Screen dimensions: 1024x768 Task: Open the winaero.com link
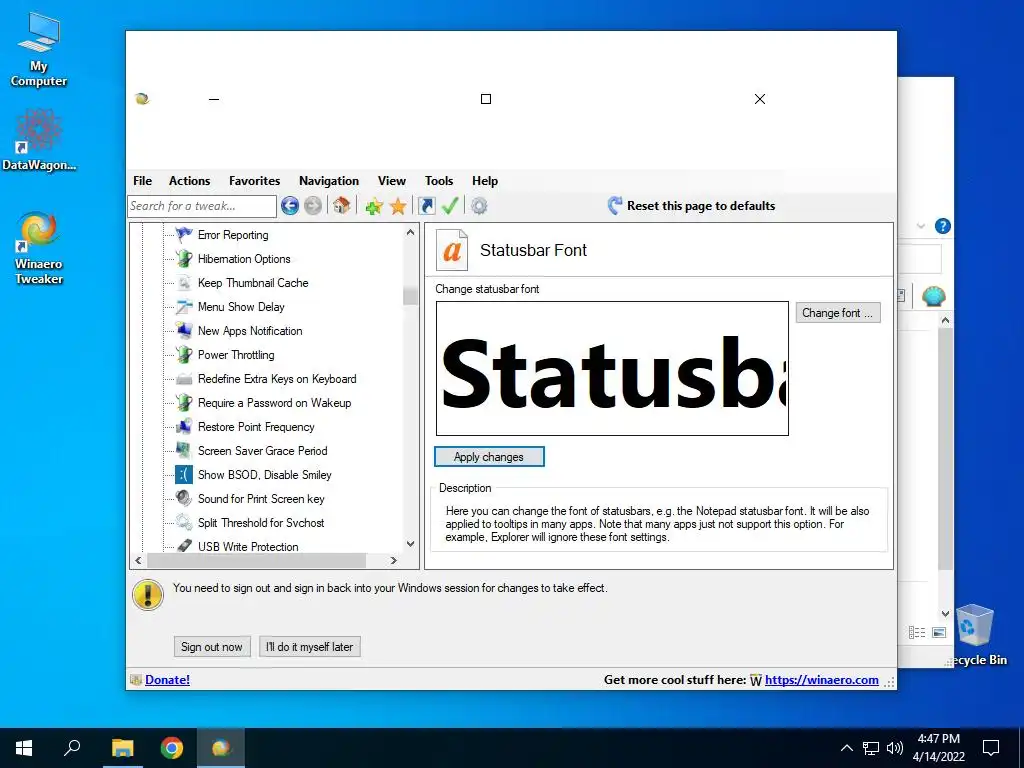[822, 680]
